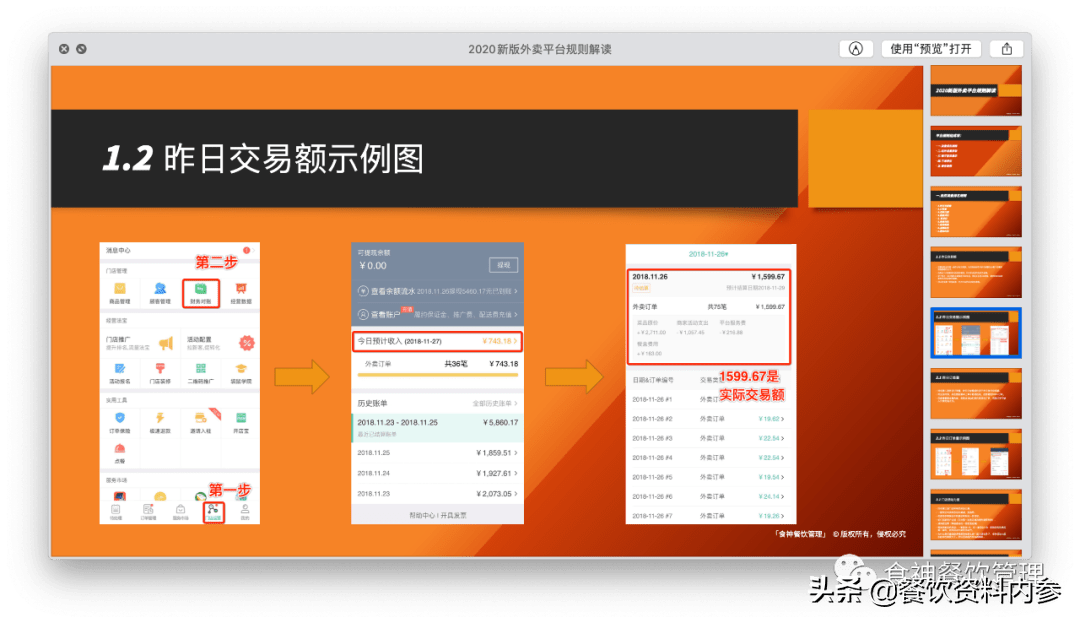Click the '消息中心' row in phone screenshot
The height and width of the screenshot is (623, 1080).
click(180, 251)
